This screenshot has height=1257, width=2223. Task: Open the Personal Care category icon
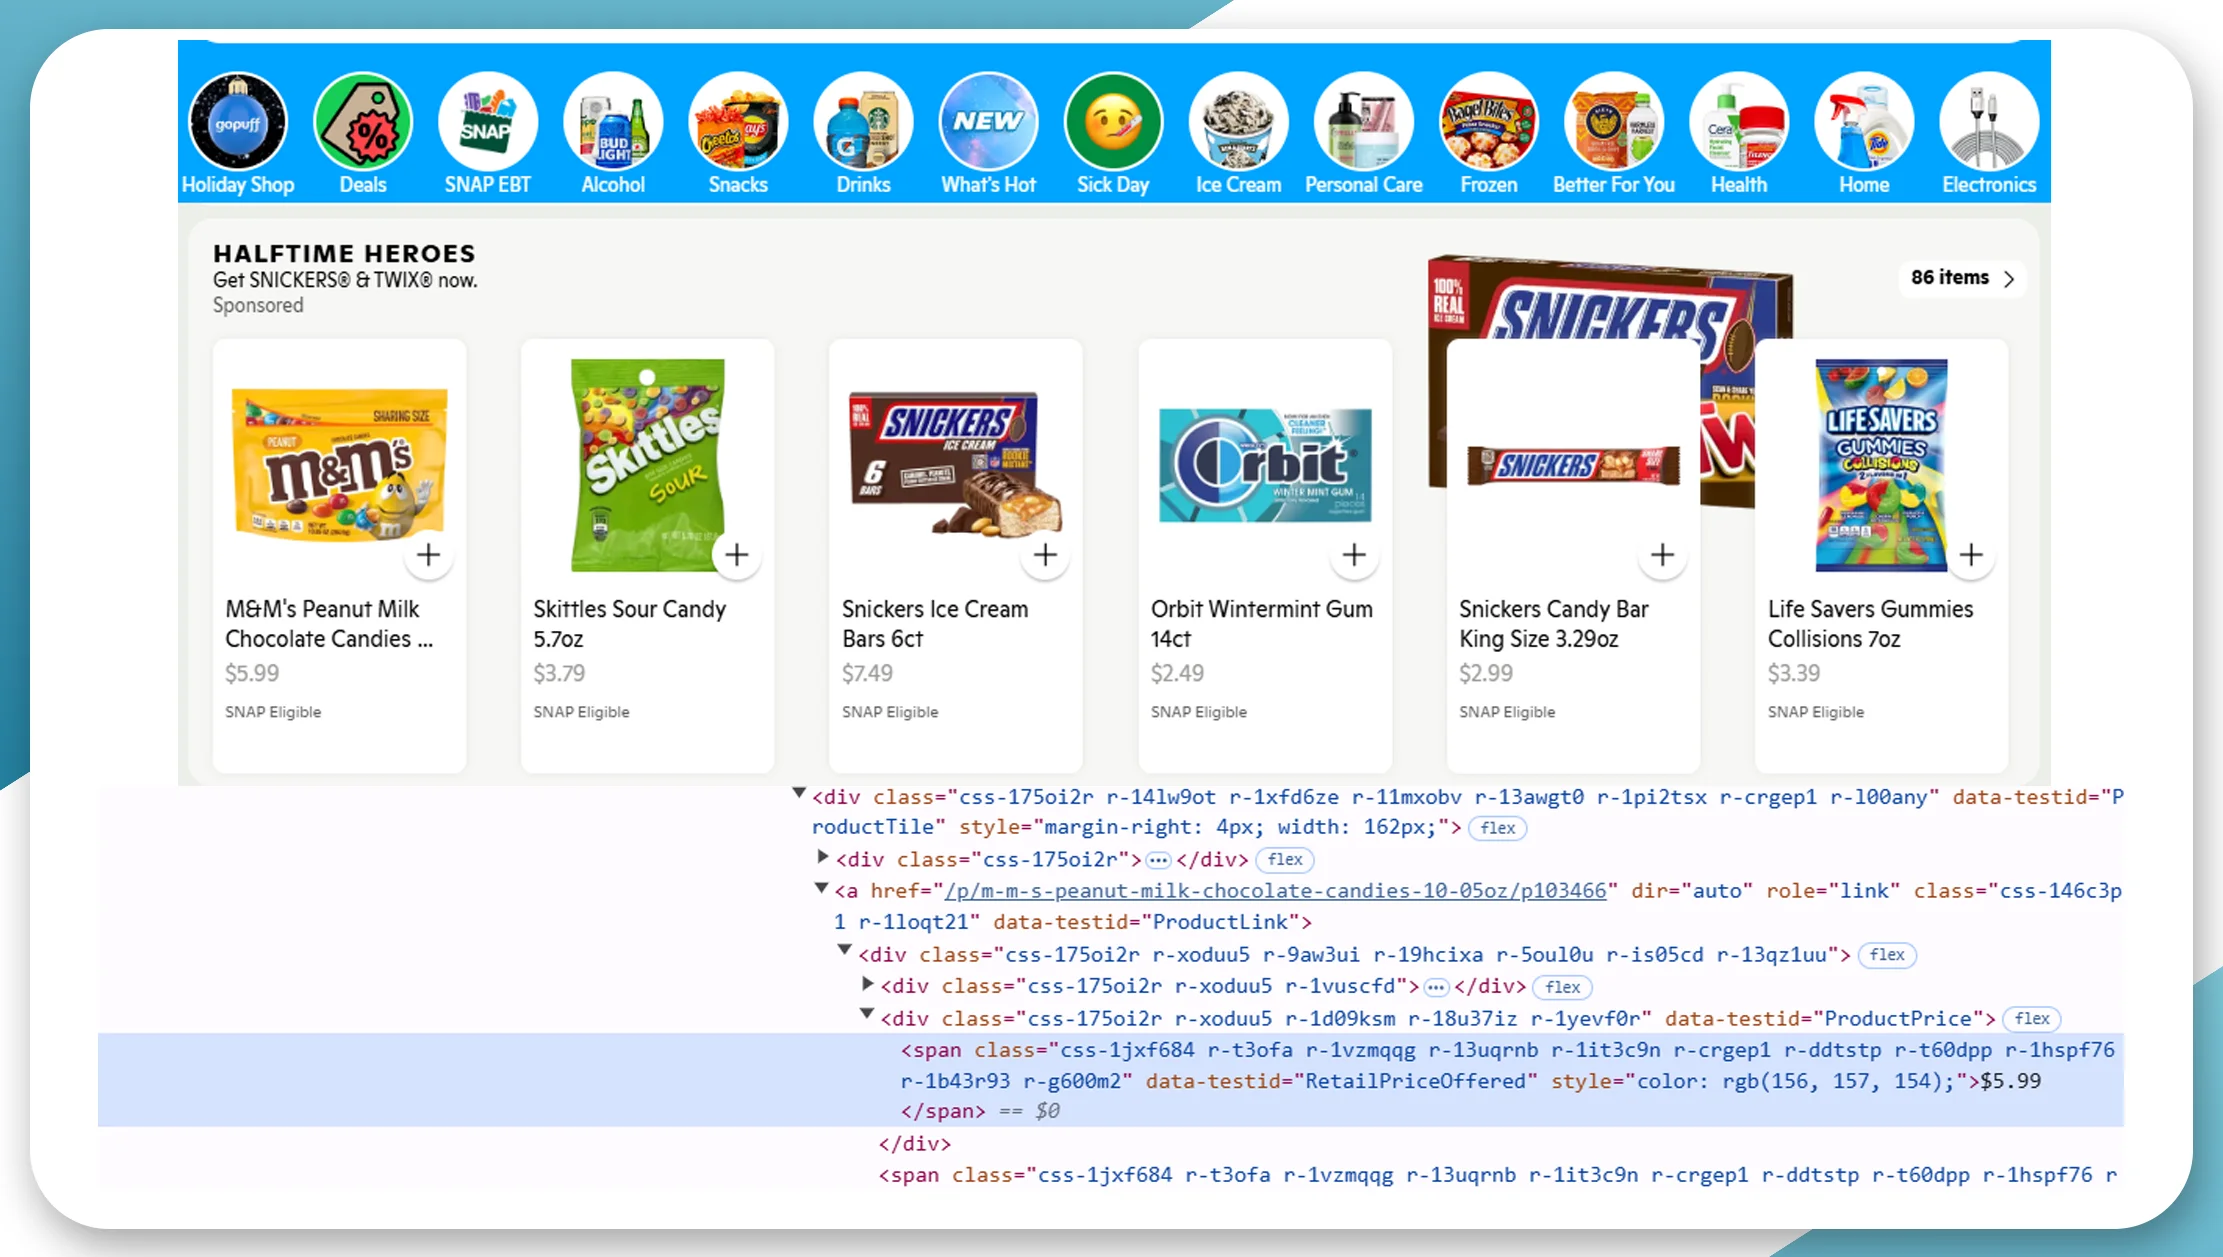pos(1363,122)
